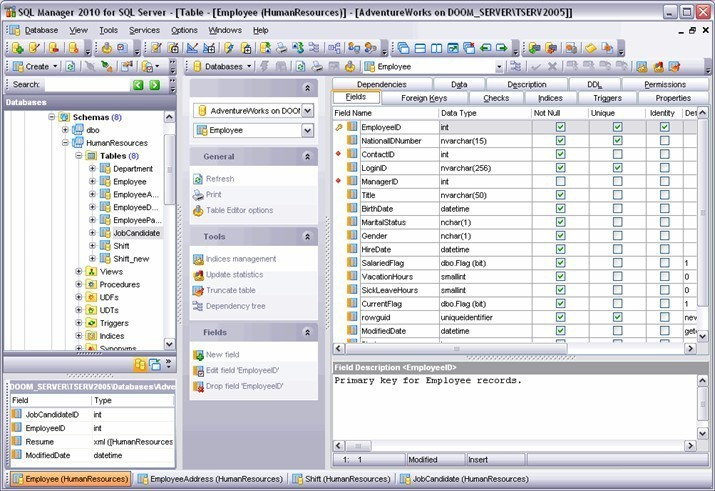Click the Tile windows horizontally icon

pyautogui.click(x=420, y=48)
